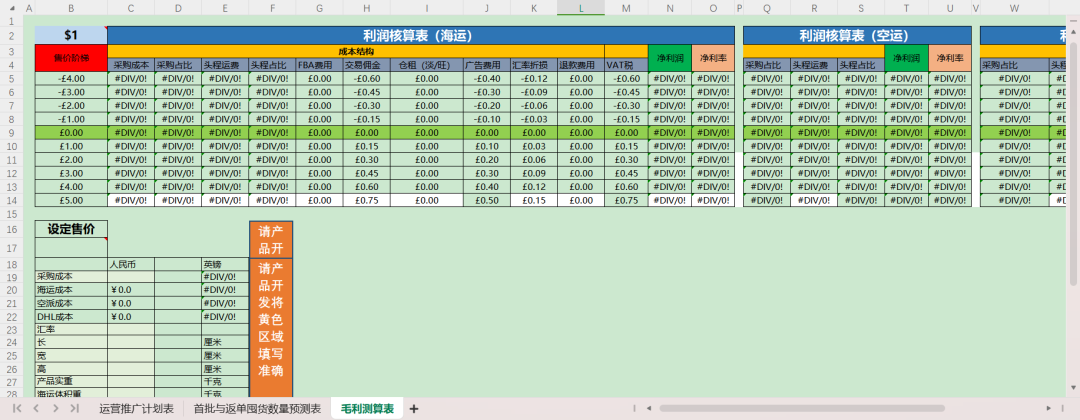Click the 采购成本 header in column C
Viewport: 1080px width, 420px height.
click(131, 65)
